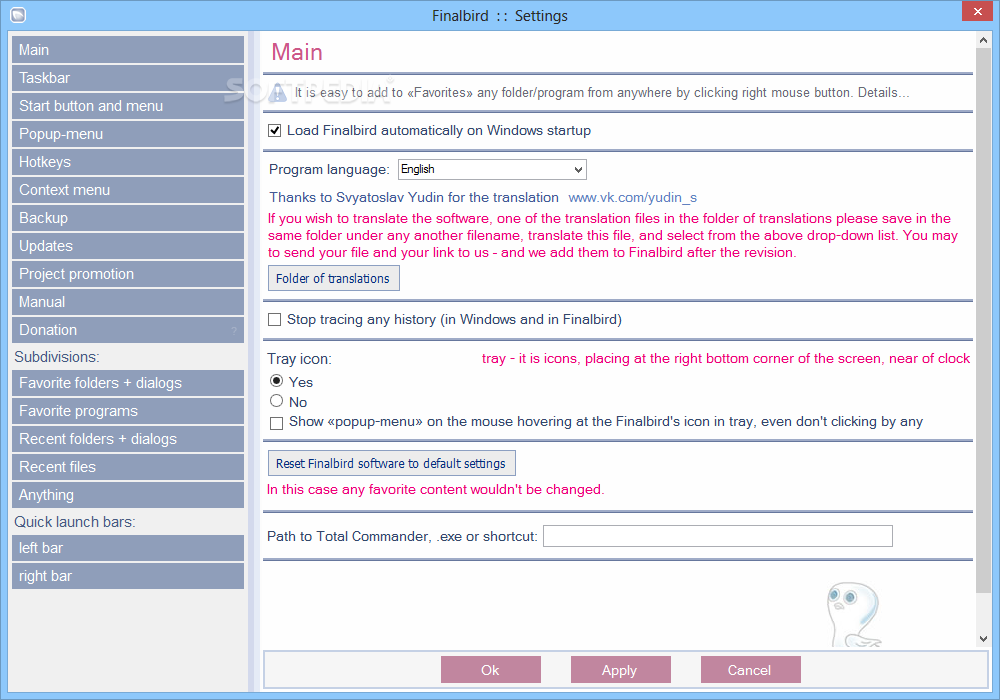Screen dimensions: 1000x700
Task: Click the "Quick launch bars:" heading text
Action: (x=75, y=522)
